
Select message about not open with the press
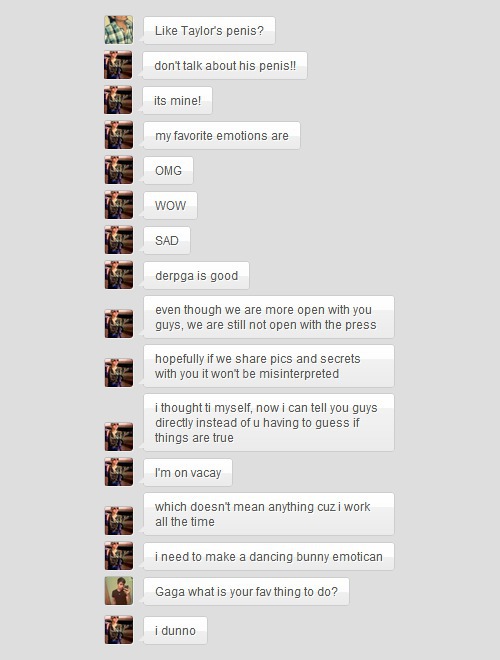pos(269,317)
